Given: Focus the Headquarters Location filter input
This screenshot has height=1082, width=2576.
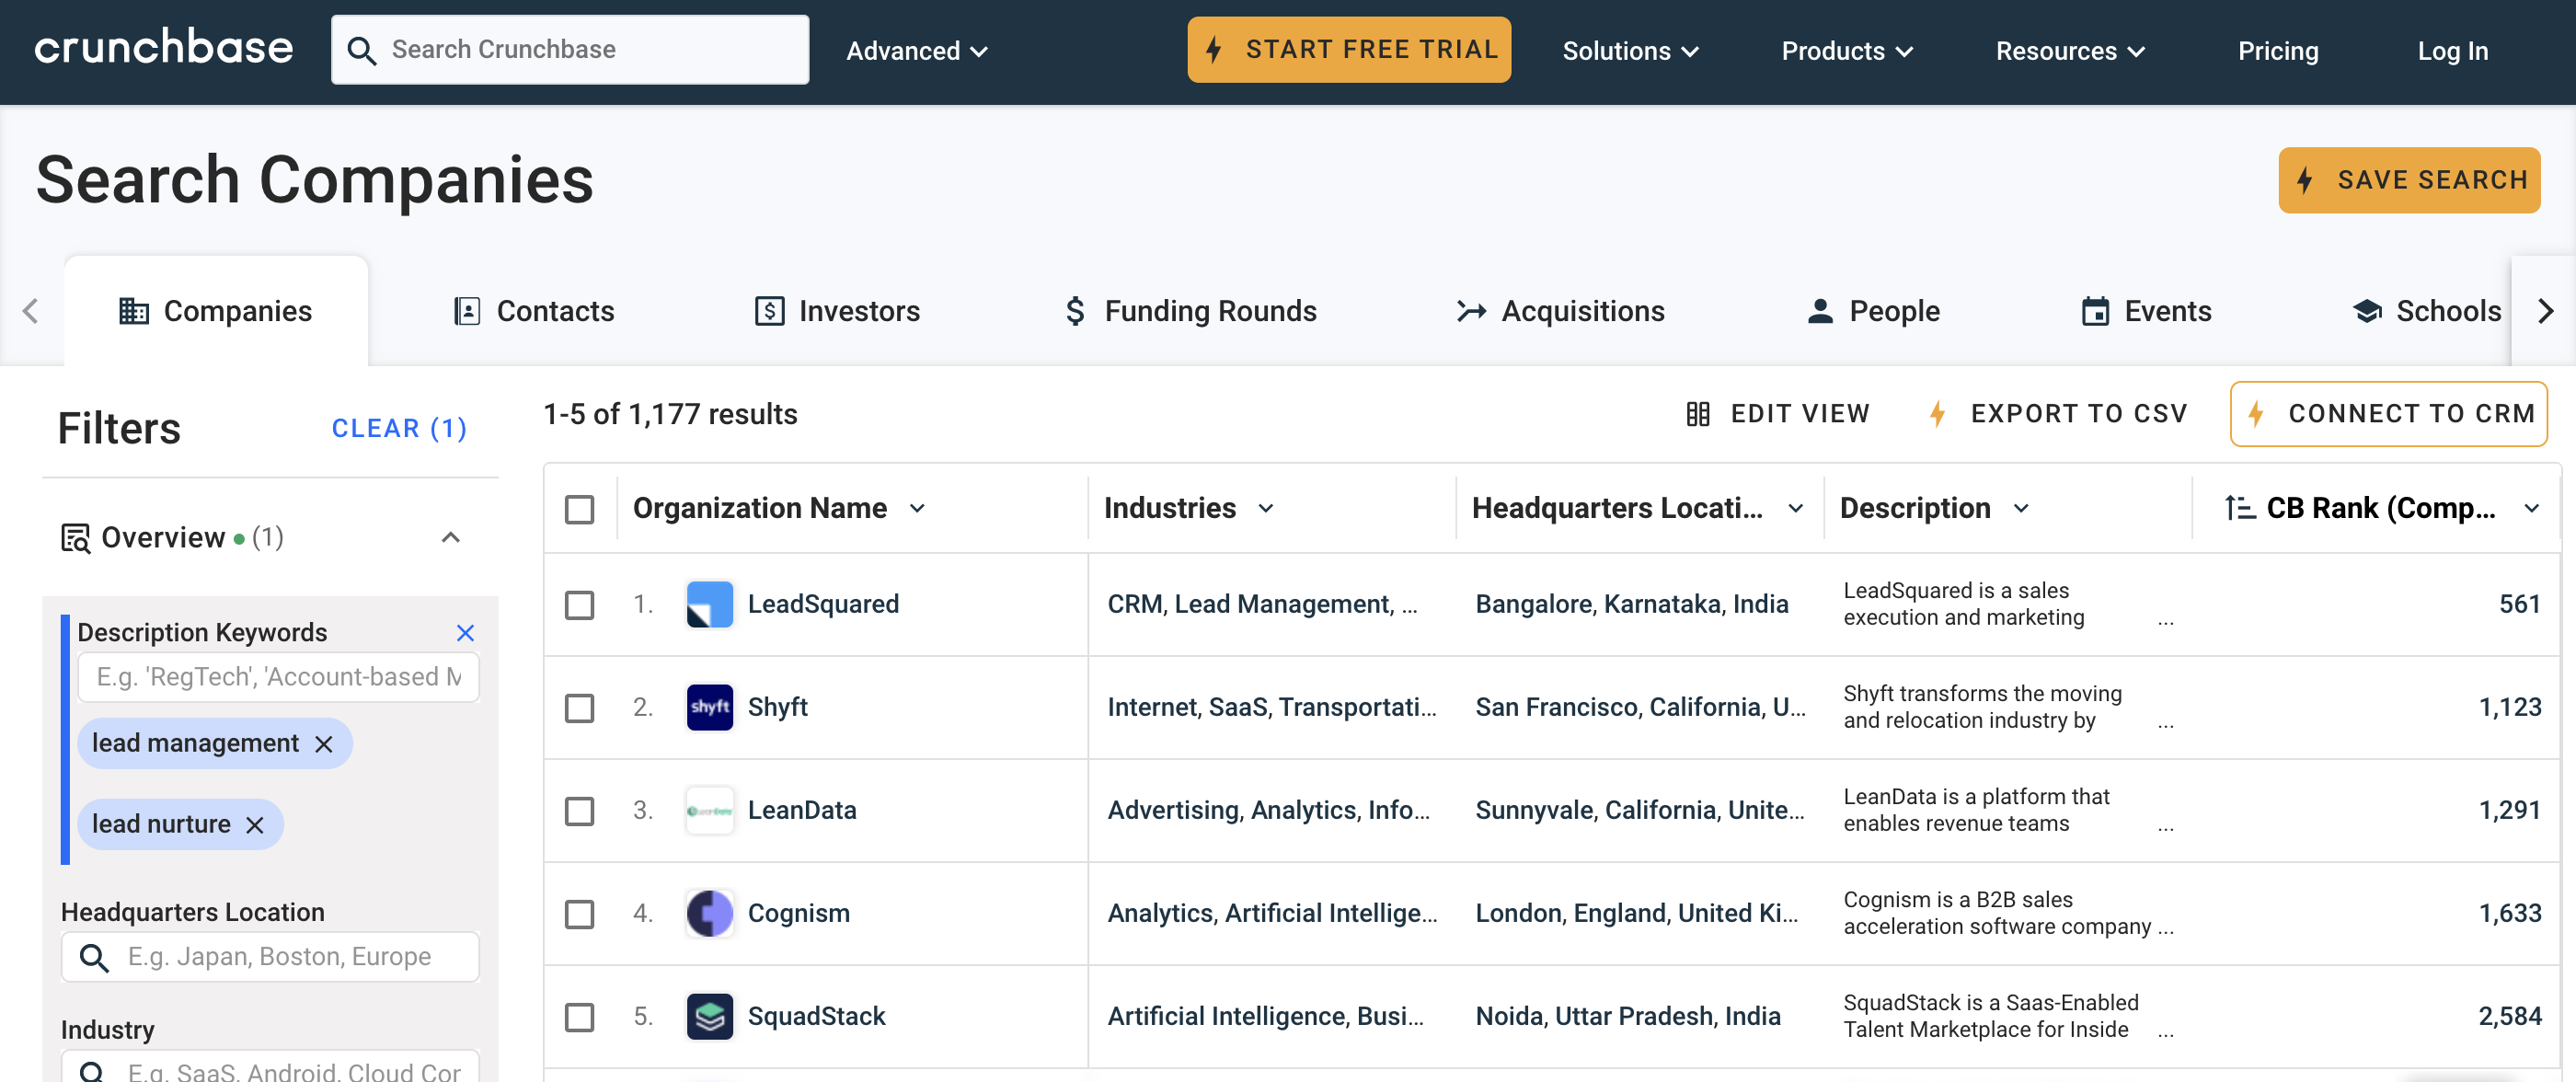Looking at the screenshot, I should (270, 958).
